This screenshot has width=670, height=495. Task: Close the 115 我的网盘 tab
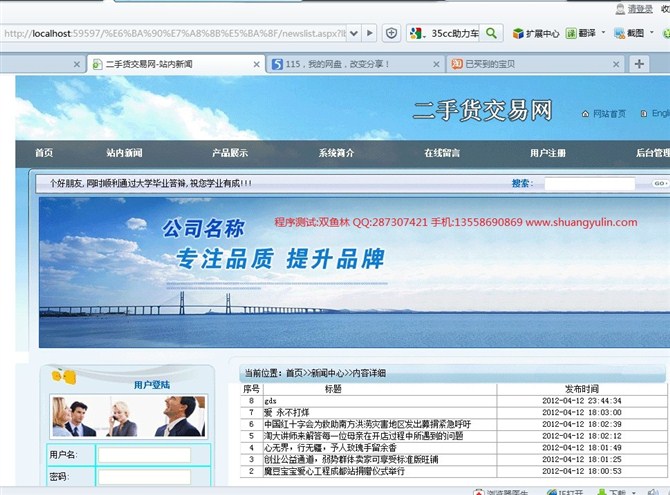[x=436, y=65]
